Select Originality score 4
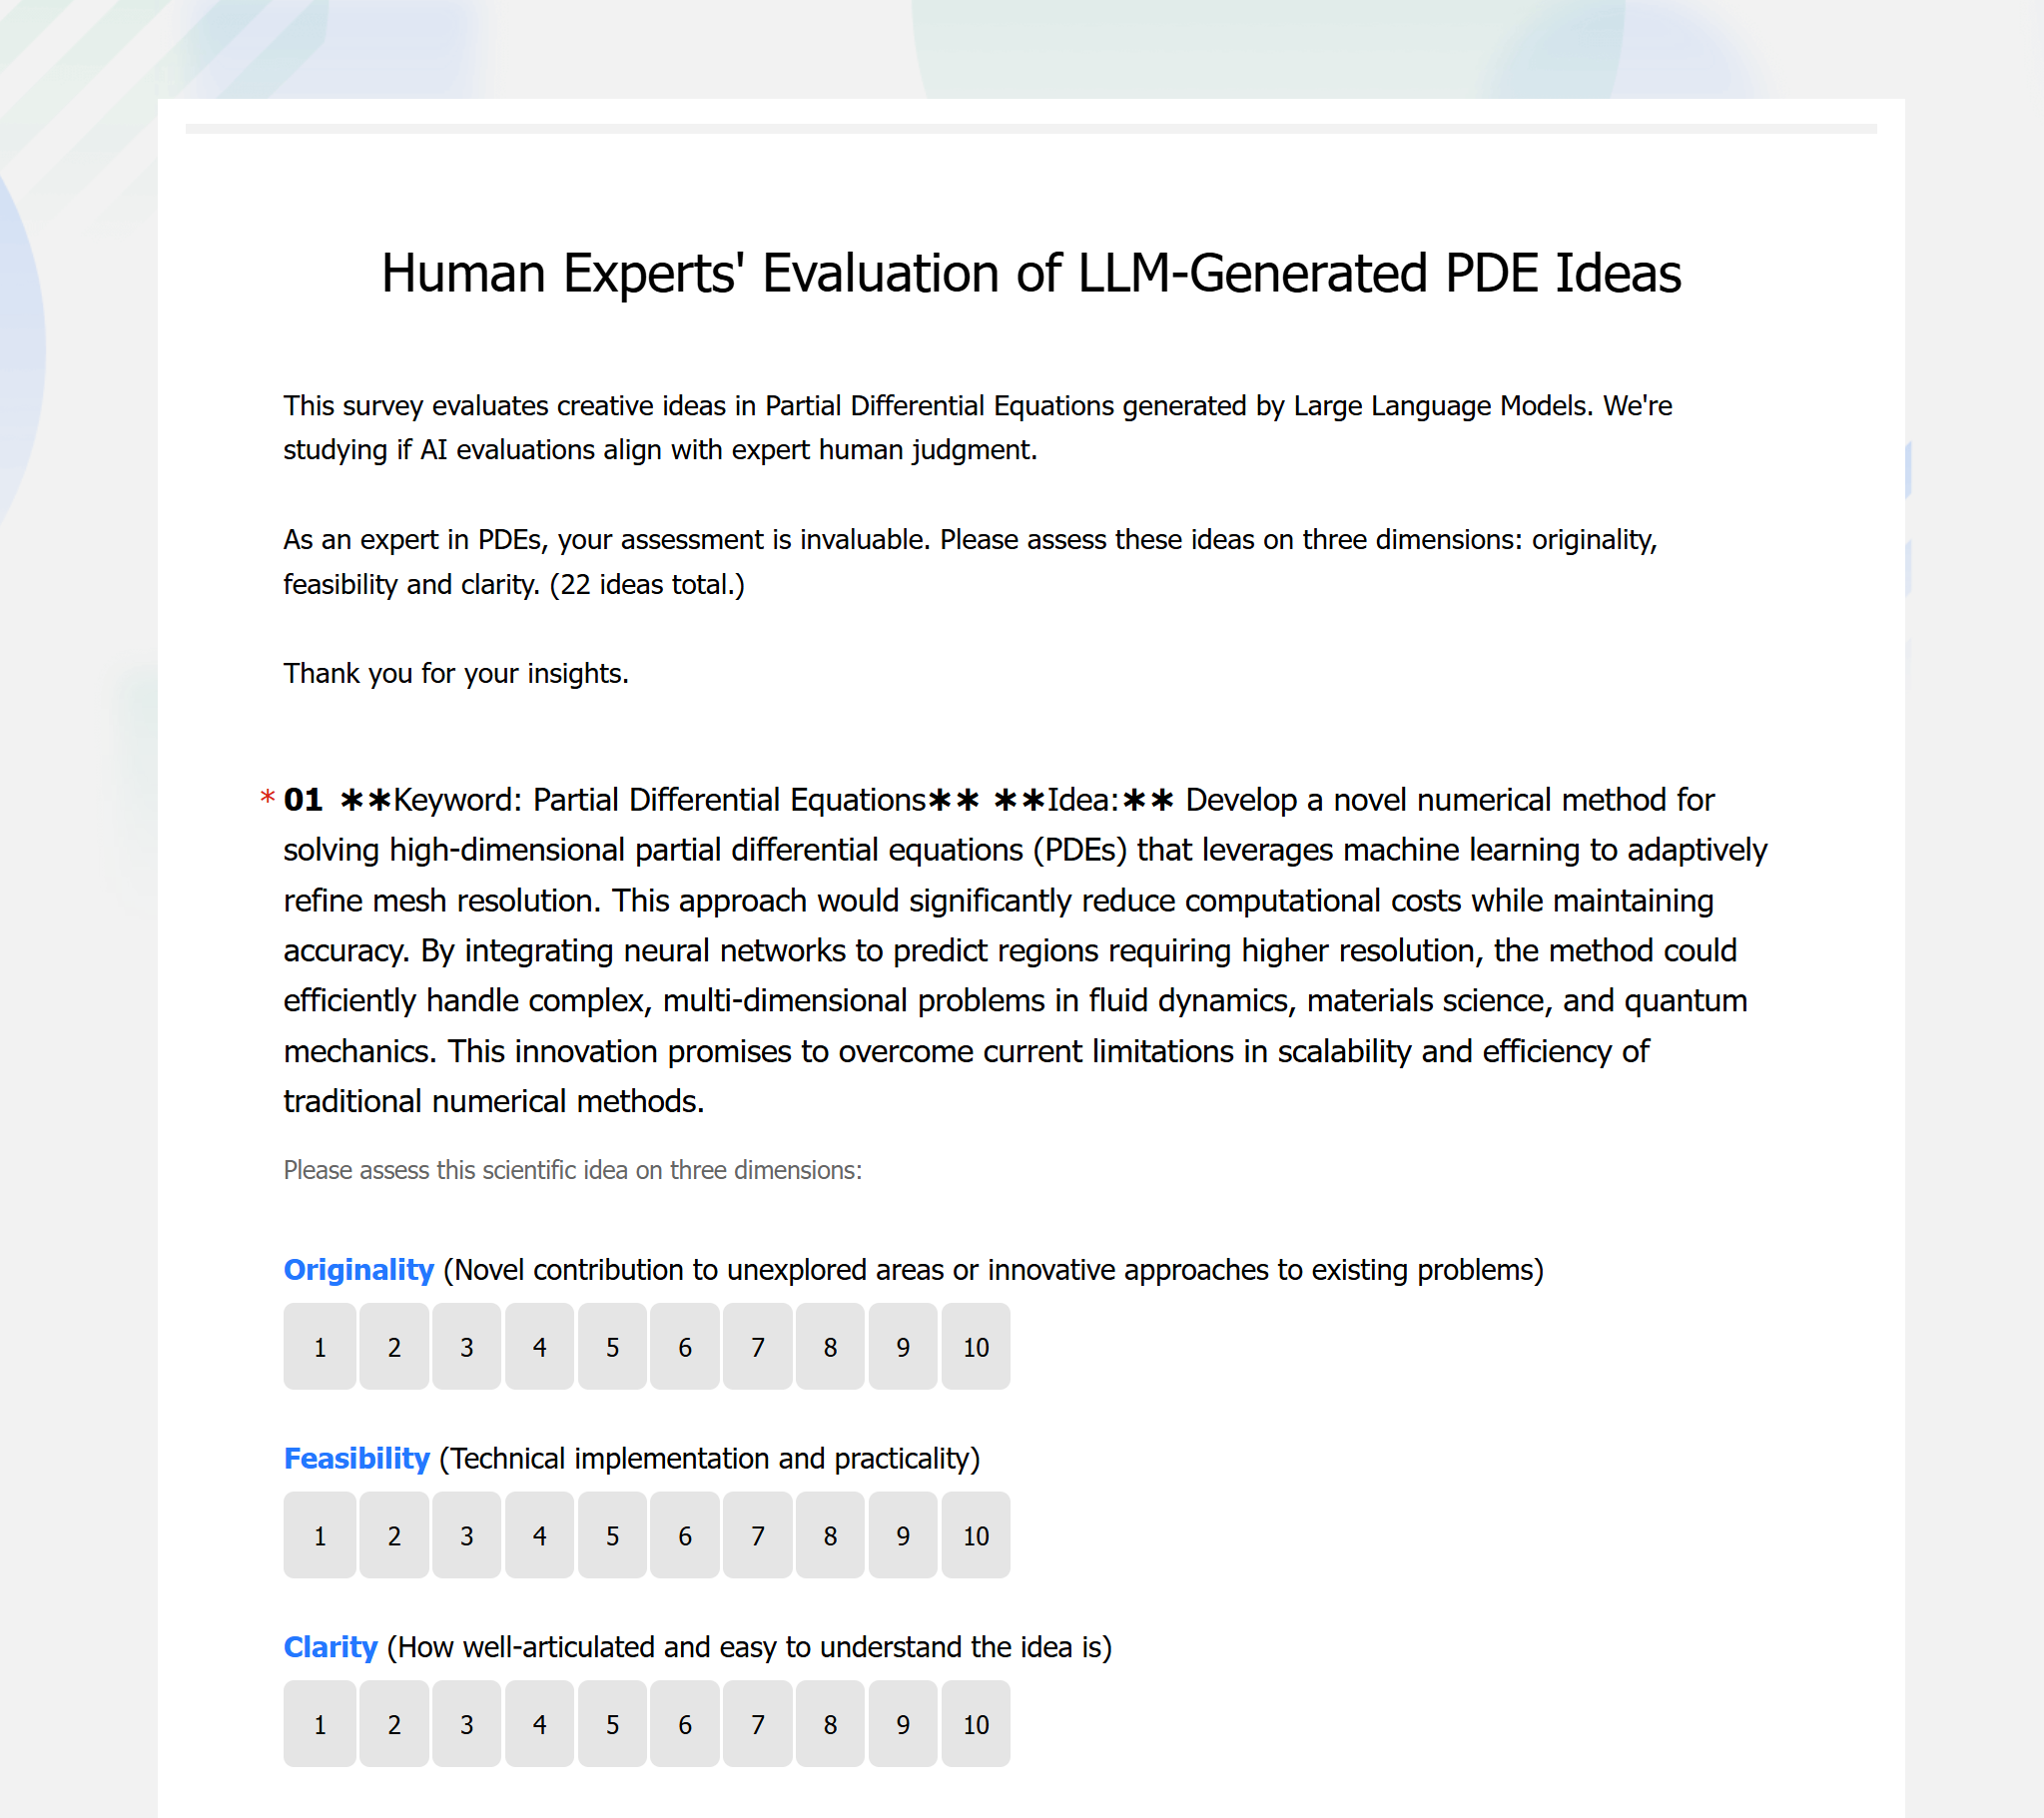Viewport: 2044px width, 1818px height. 539,1346
